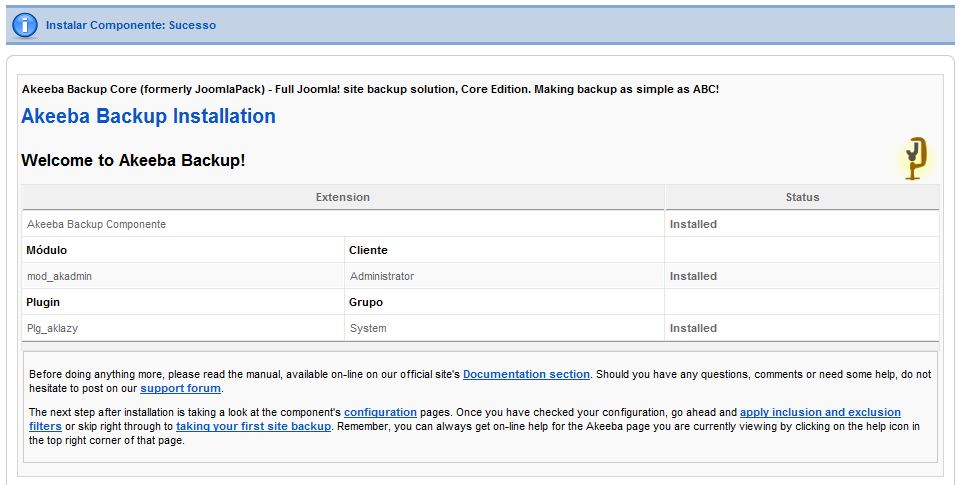Click the Módulo subheader
This screenshot has width=960, height=485.
tap(47, 250)
